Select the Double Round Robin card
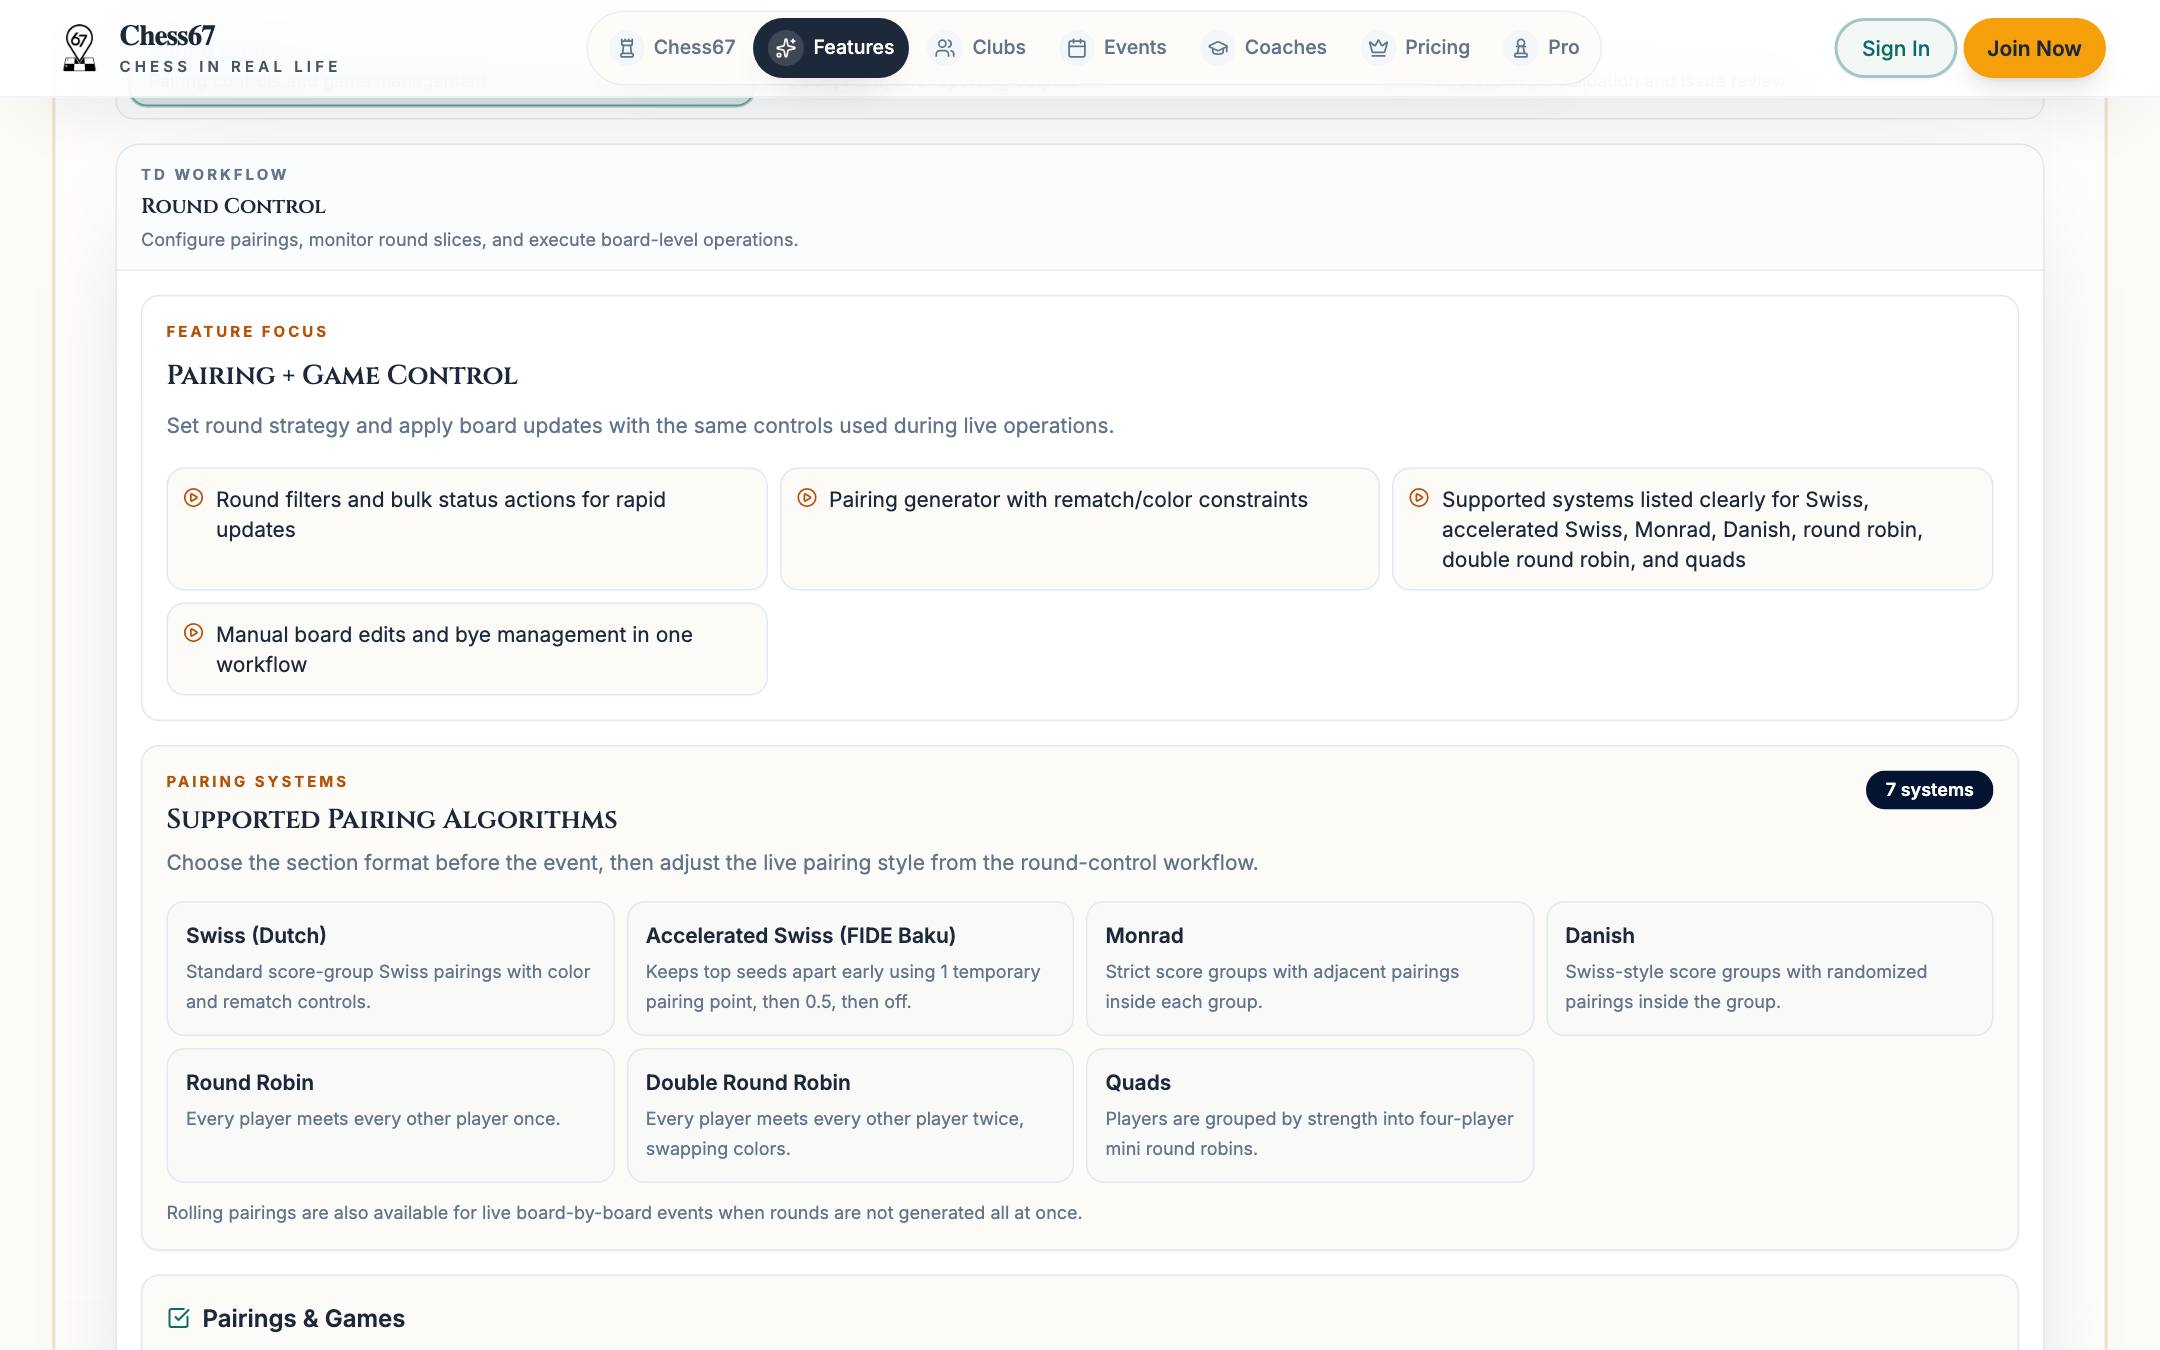 (x=850, y=1115)
